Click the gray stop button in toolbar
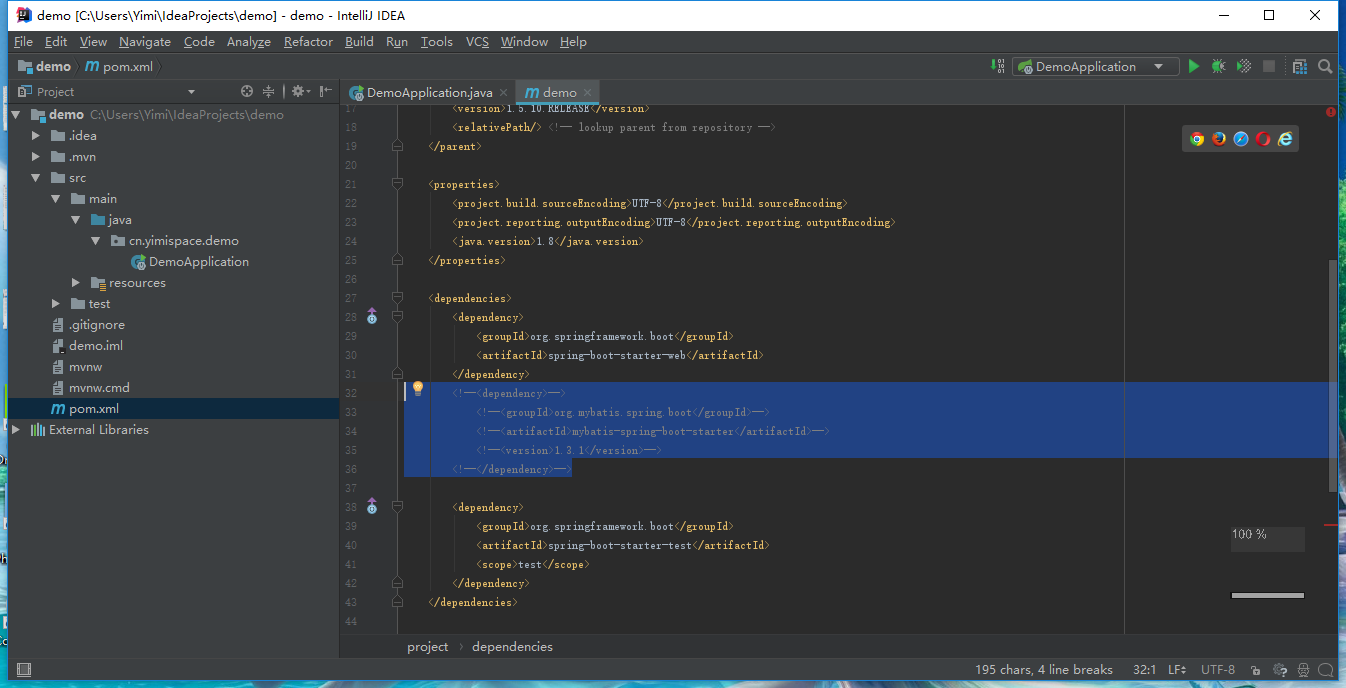This screenshot has width=1346, height=688. pos(1269,66)
